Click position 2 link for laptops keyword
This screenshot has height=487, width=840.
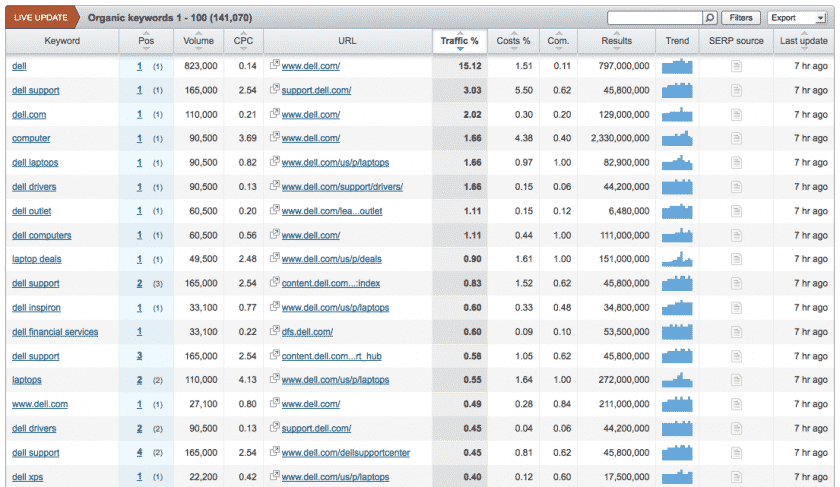coord(139,380)
